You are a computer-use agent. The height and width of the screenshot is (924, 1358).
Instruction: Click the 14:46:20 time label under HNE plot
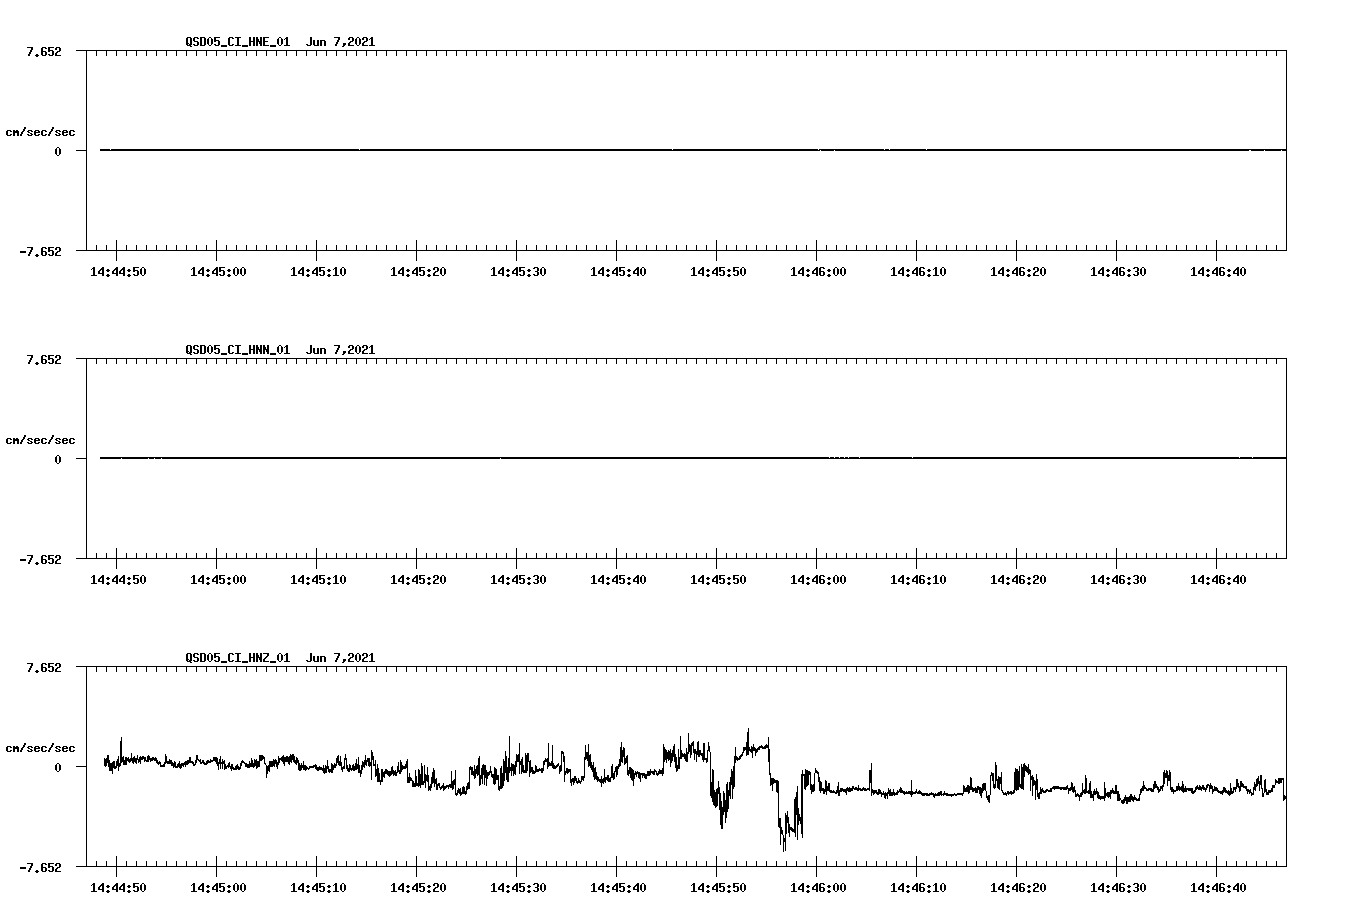(x=1018, y=272)
